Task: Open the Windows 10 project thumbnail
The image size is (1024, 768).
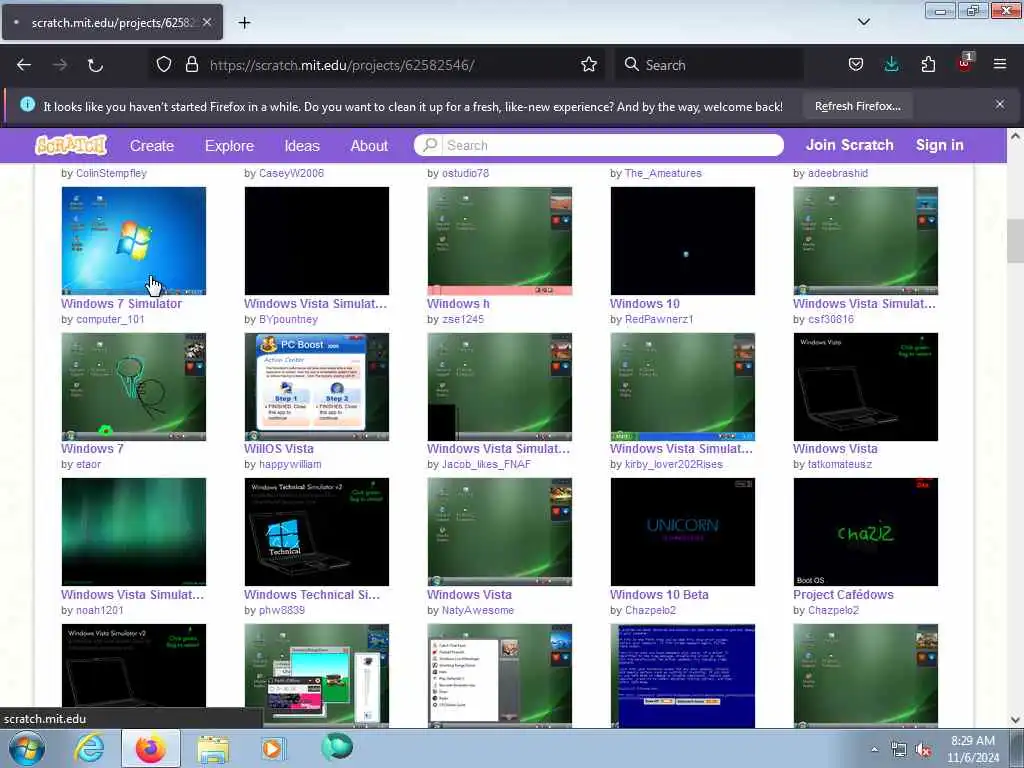Action: coord(682,240)
